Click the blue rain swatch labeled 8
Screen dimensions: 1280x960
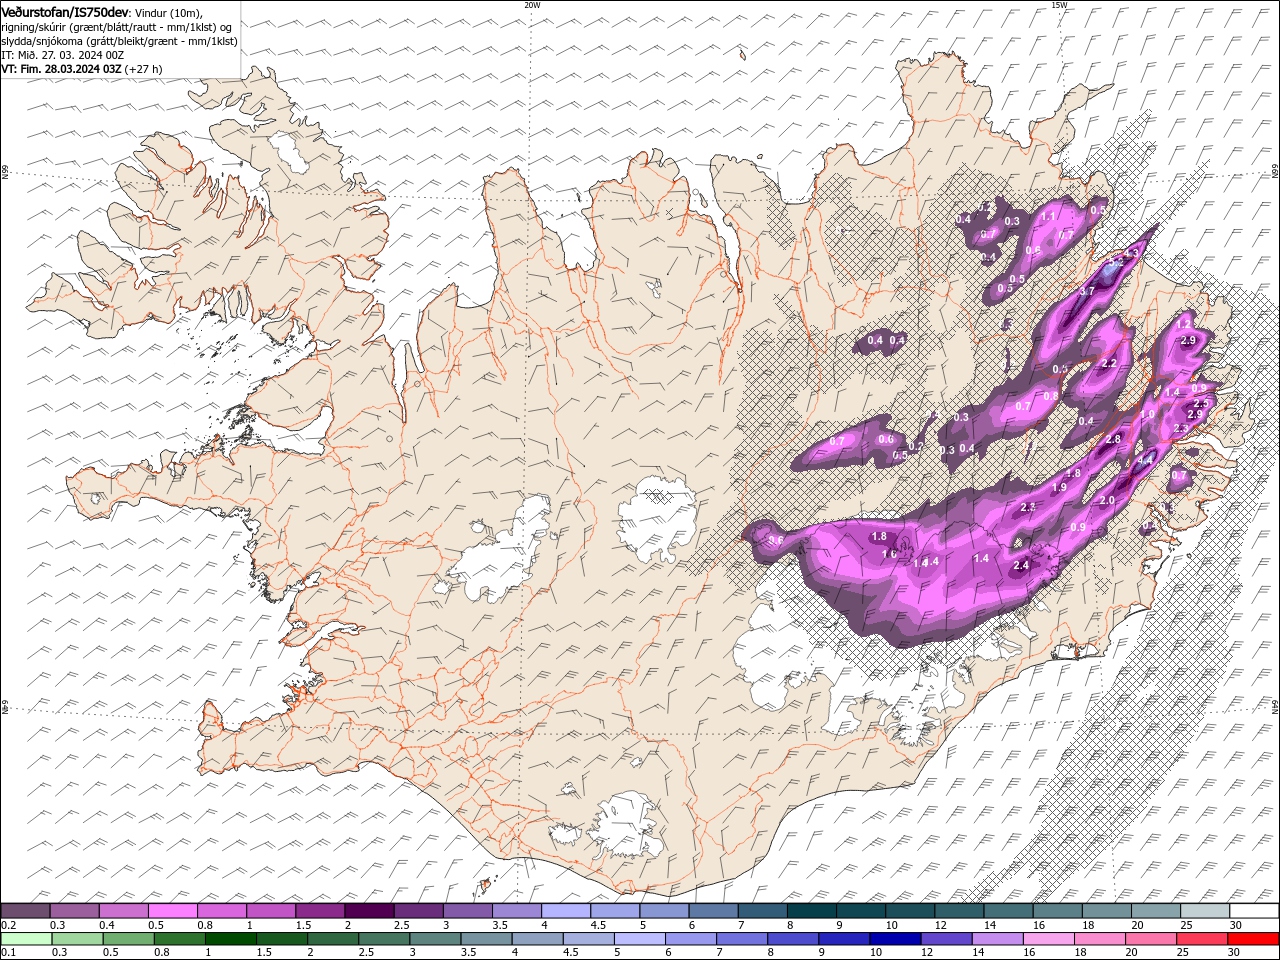point(792,939)
